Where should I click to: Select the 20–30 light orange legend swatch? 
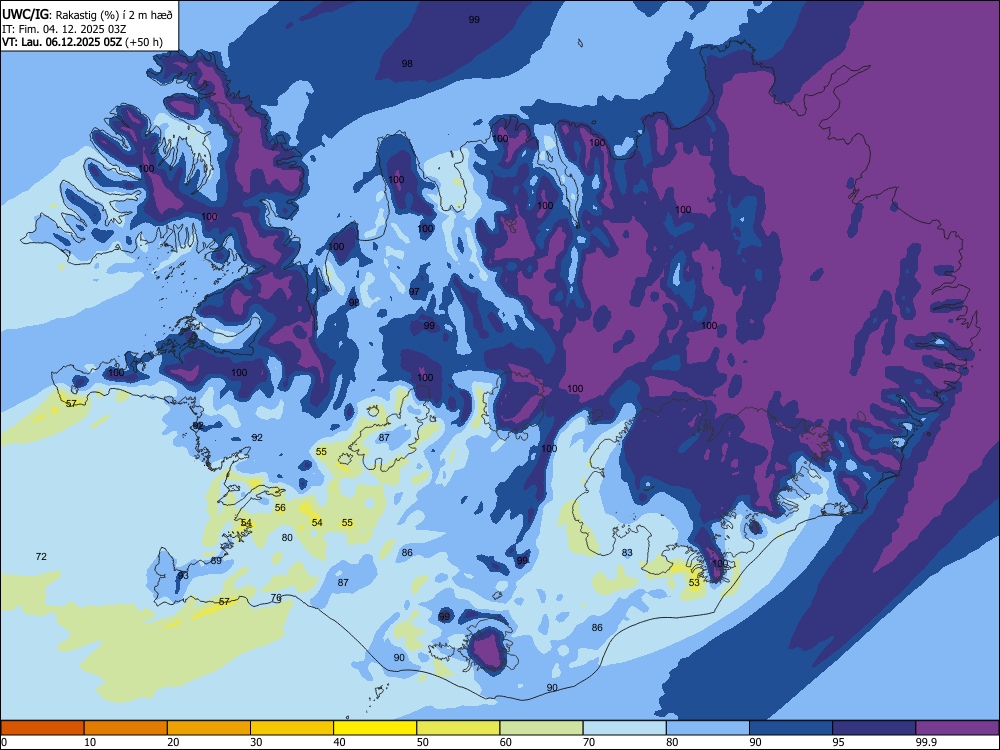tap(209, 728)
